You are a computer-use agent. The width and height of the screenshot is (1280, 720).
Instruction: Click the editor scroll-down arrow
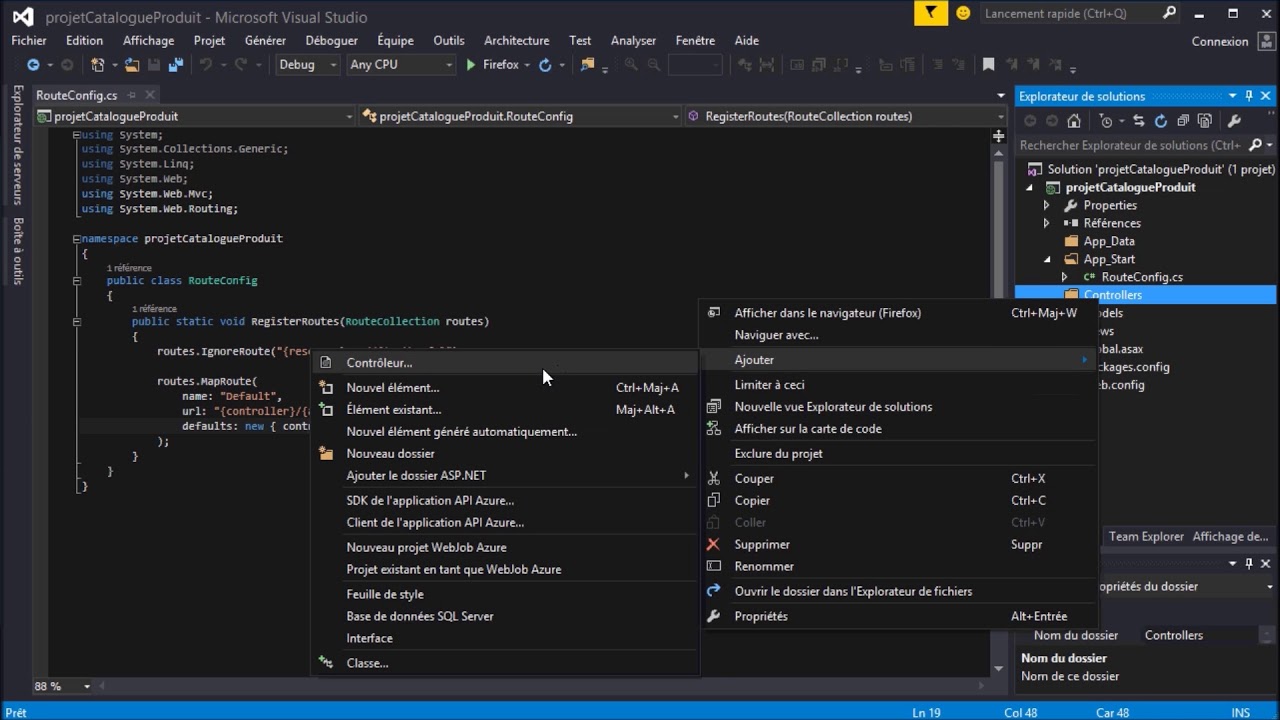pos(998,668)
